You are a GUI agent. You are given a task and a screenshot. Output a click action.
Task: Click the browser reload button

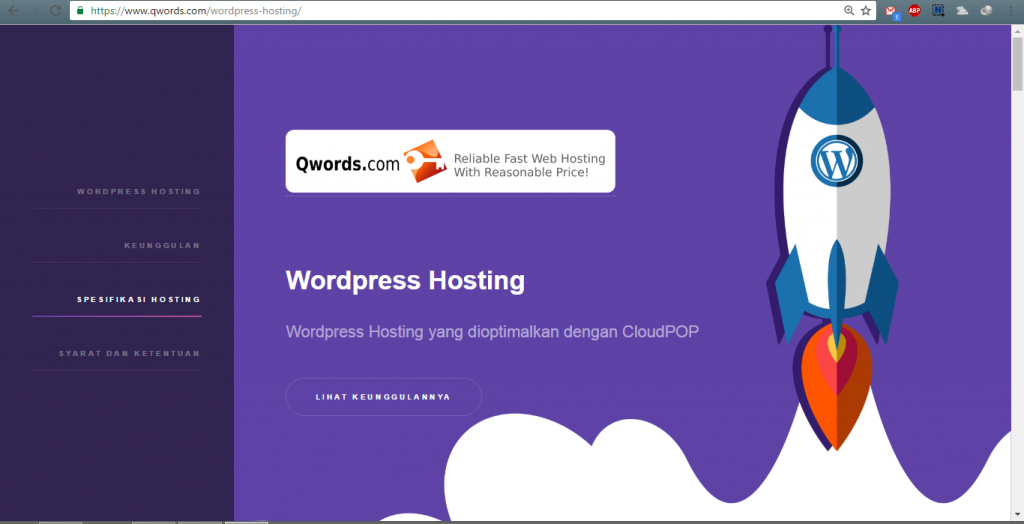point(55,11)
